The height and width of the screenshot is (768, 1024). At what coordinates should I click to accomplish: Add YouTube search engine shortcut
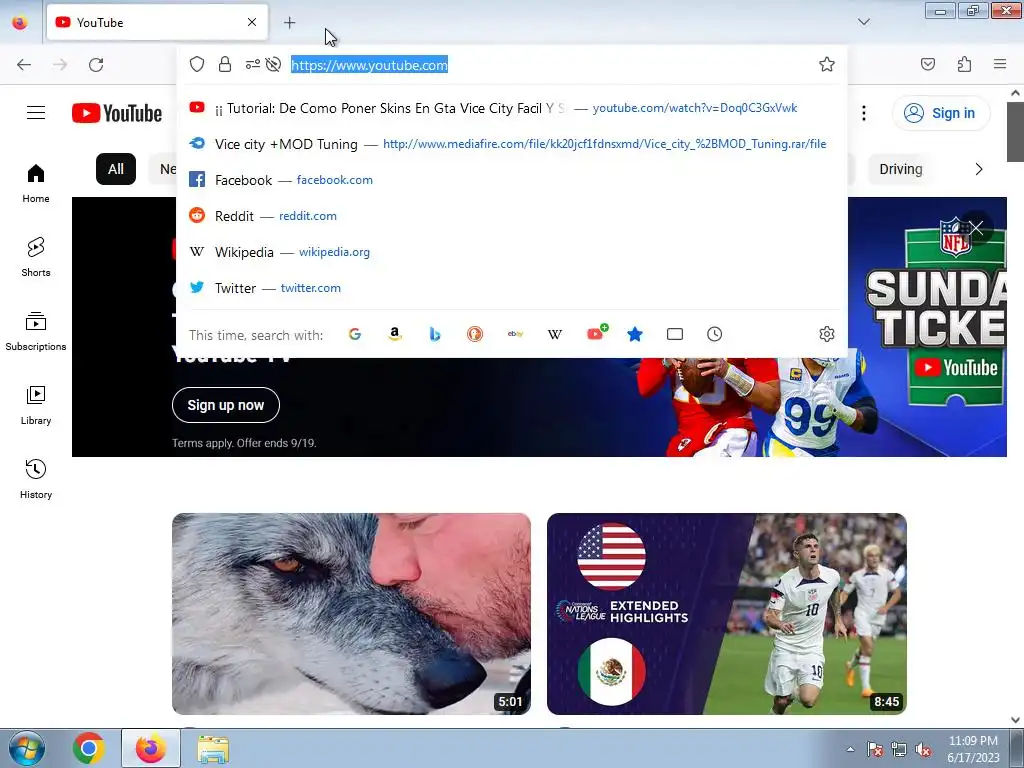(x=597, y=334)
